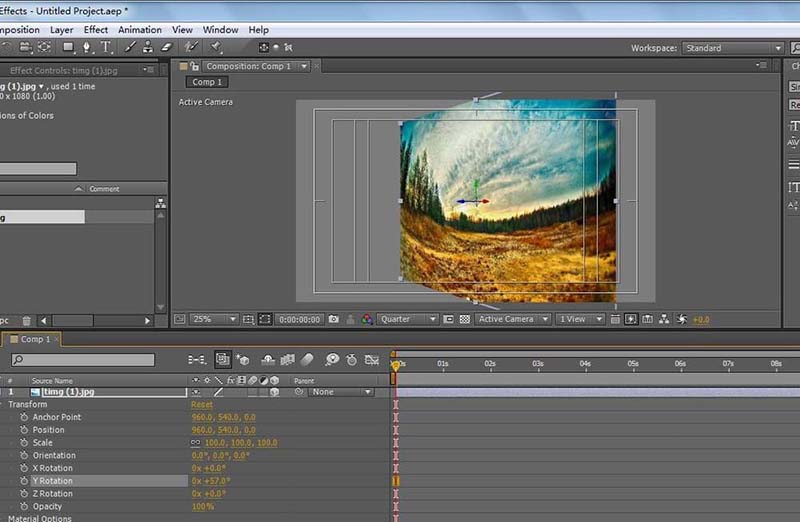Viewport: 800px width, 522px height.
Task: Pick the Eraser tool
Action: pyautogui.click(x=166, y=47)
